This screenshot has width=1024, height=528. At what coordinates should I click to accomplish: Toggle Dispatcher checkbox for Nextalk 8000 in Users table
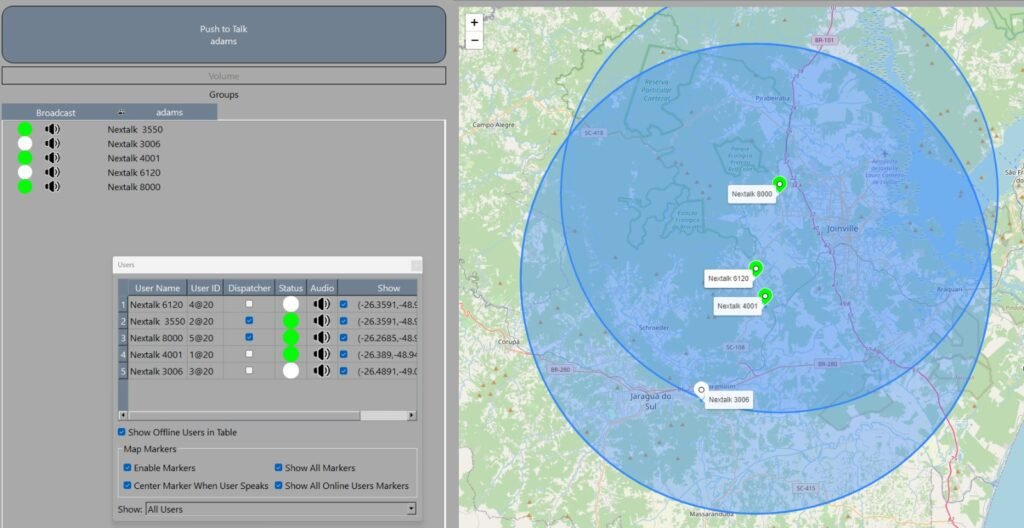point(249,337)
